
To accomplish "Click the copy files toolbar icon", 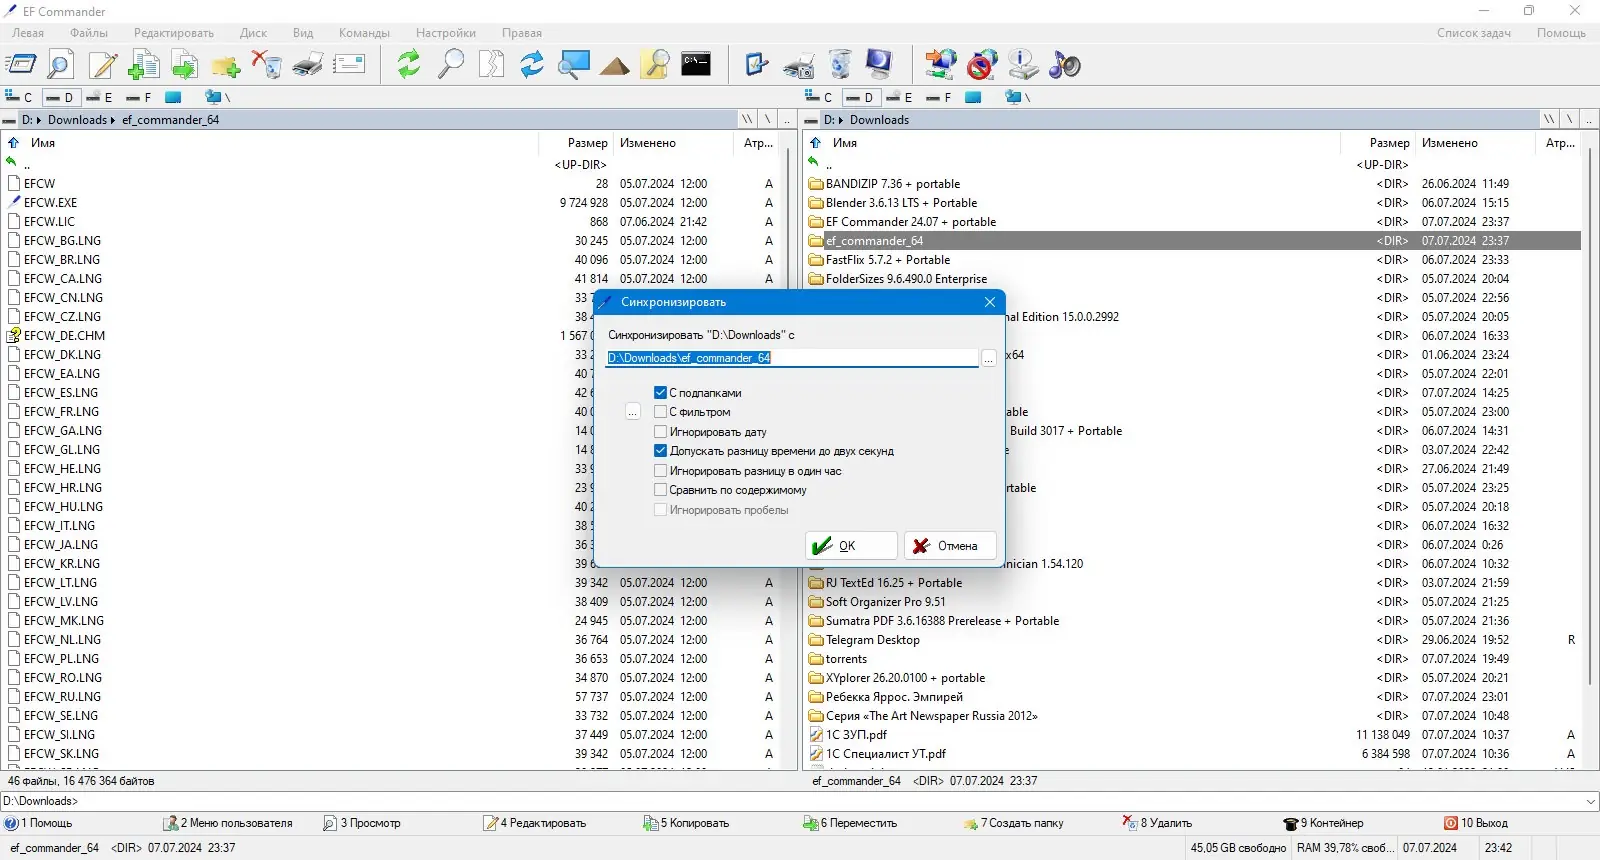I will coord(144,65).
